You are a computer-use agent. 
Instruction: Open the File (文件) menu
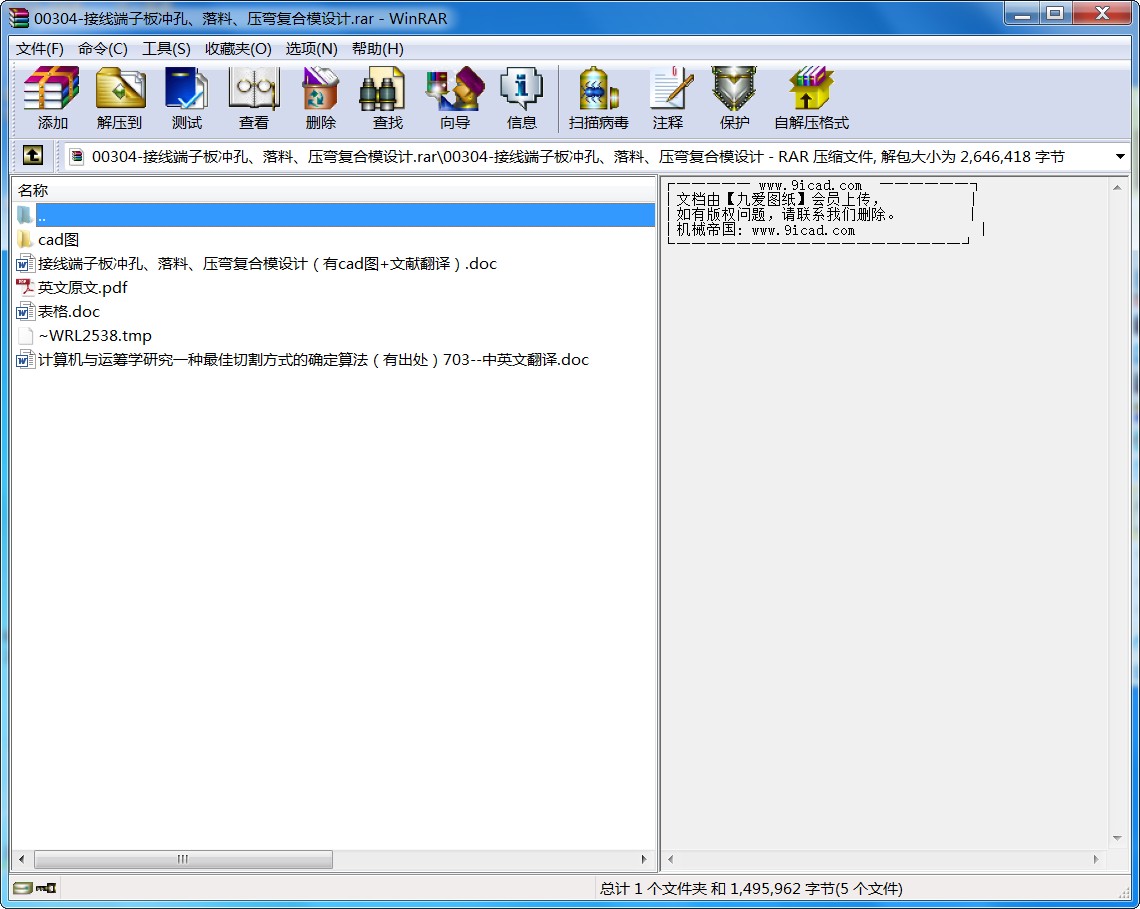click(x=39, y=48)
